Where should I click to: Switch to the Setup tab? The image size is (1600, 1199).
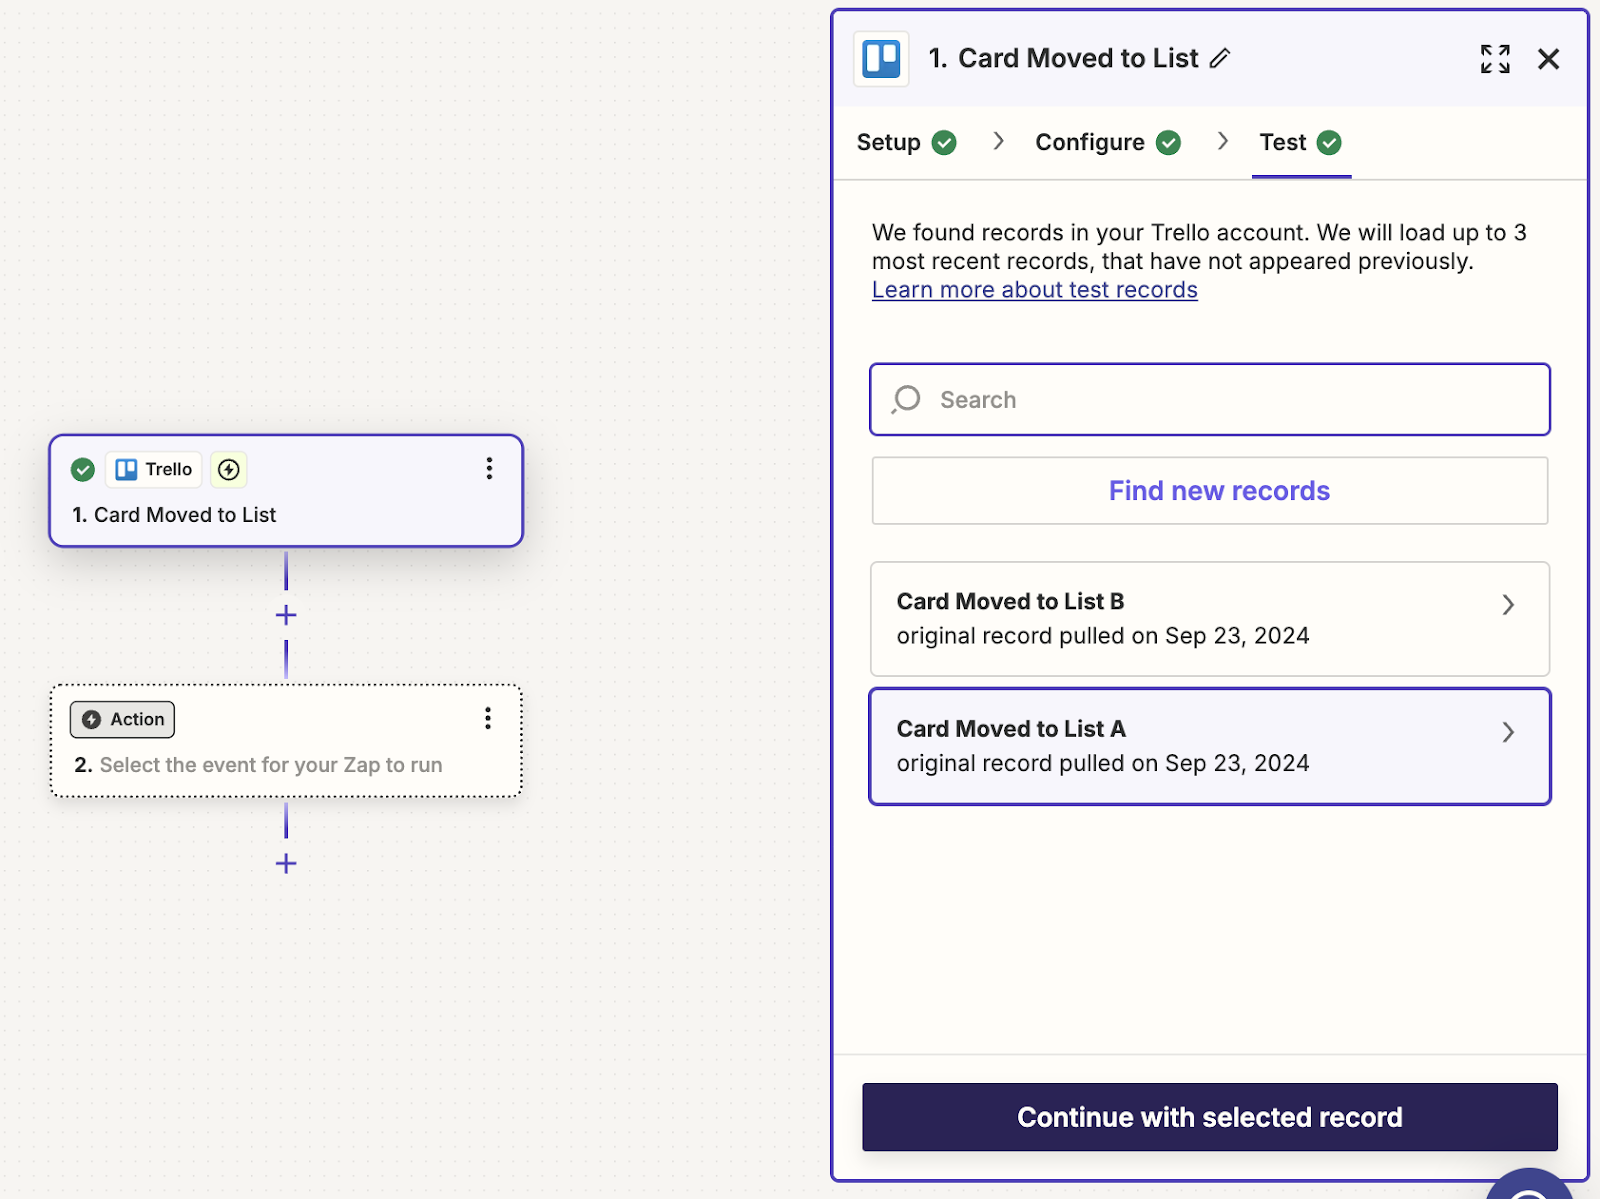click(x=888, y=142)
